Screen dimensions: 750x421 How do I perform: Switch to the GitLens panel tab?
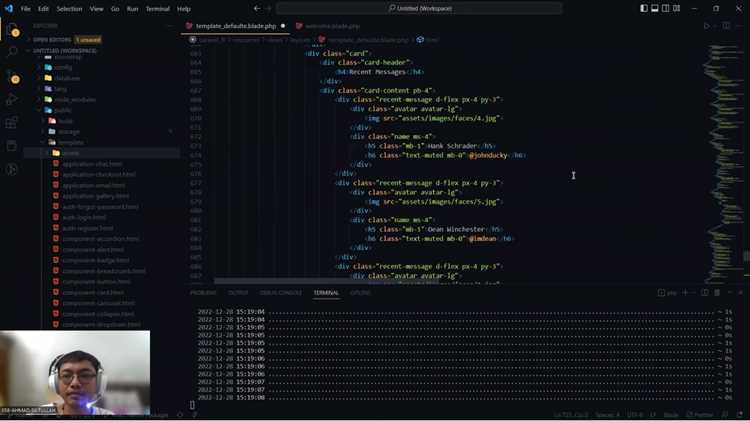coord(360,293)
